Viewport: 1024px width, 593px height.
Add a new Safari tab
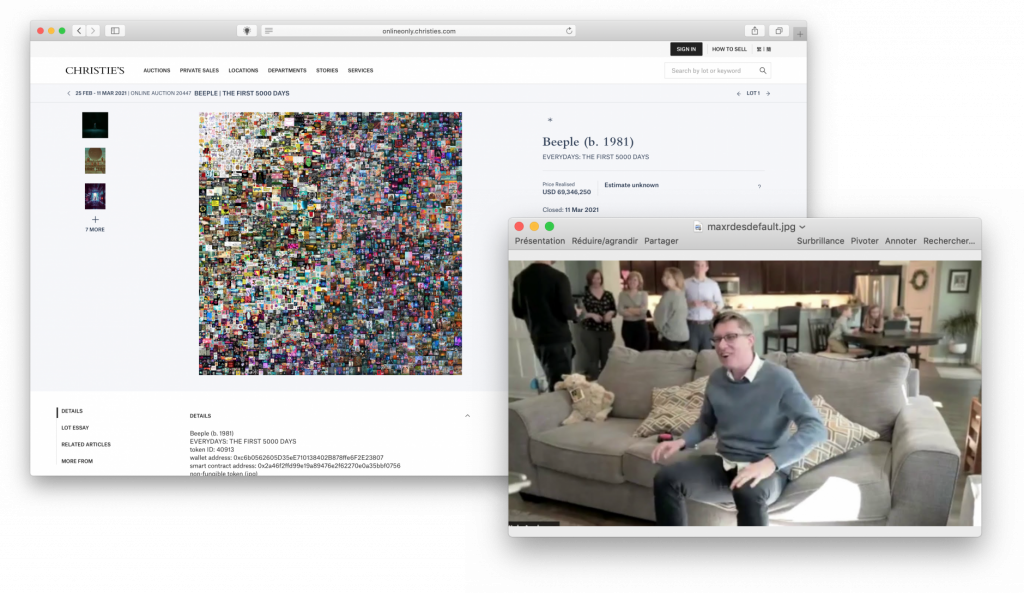pyautogui.click(x=799, y=33)
